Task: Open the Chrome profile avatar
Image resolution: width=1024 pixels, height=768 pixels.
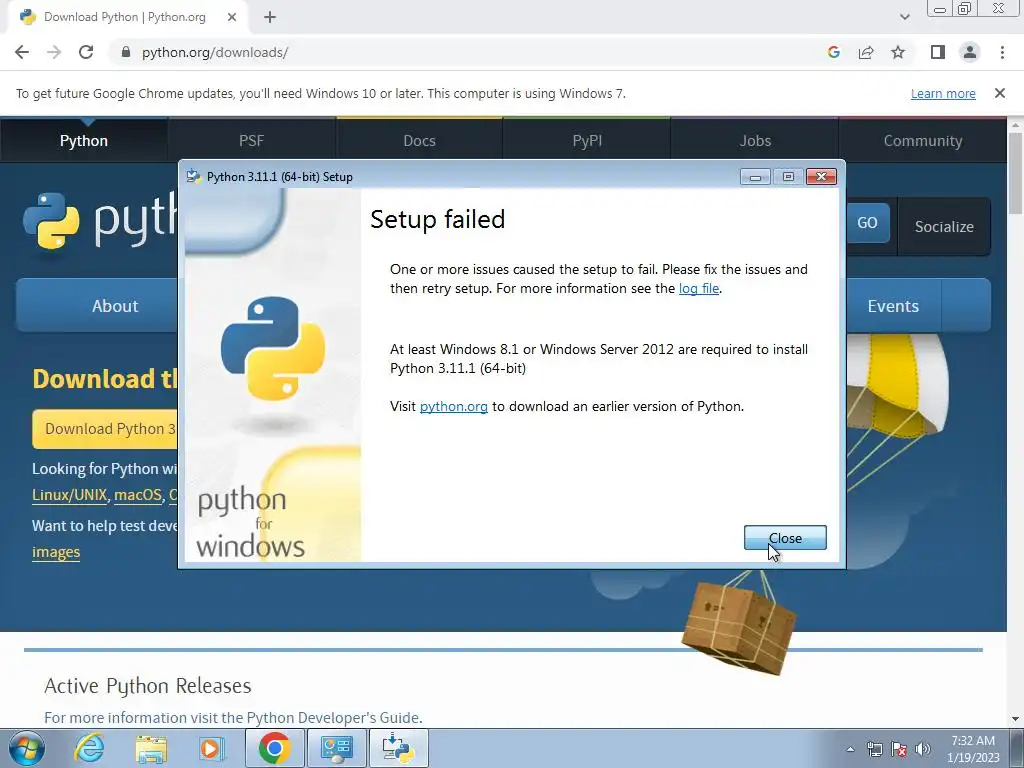Action: (x=970, y=52)
